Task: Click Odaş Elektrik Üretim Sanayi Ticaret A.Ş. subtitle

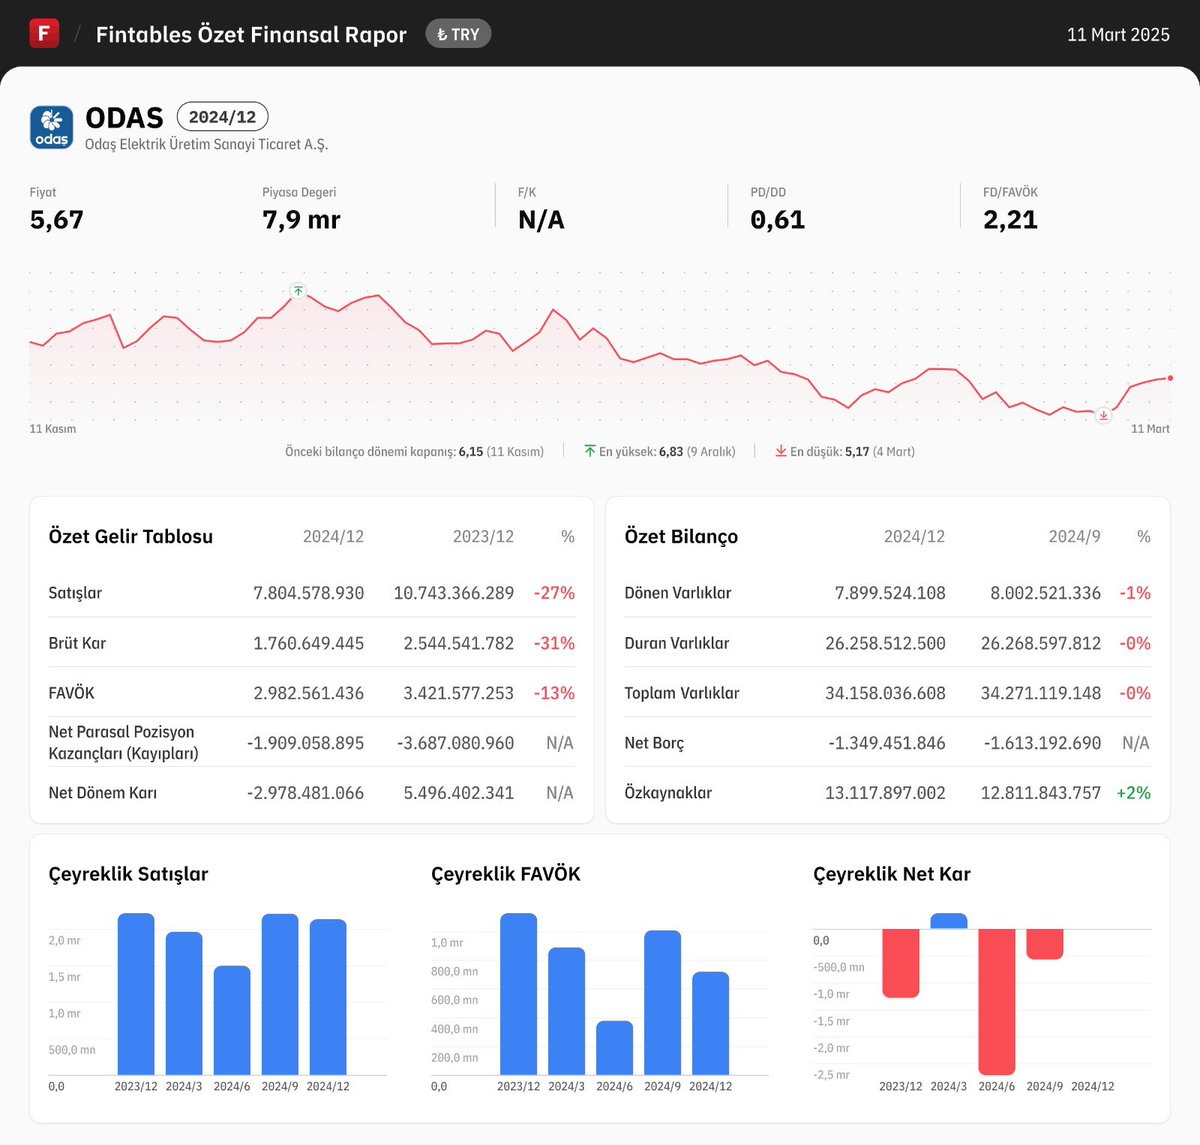Action: (x=206, y=144)
